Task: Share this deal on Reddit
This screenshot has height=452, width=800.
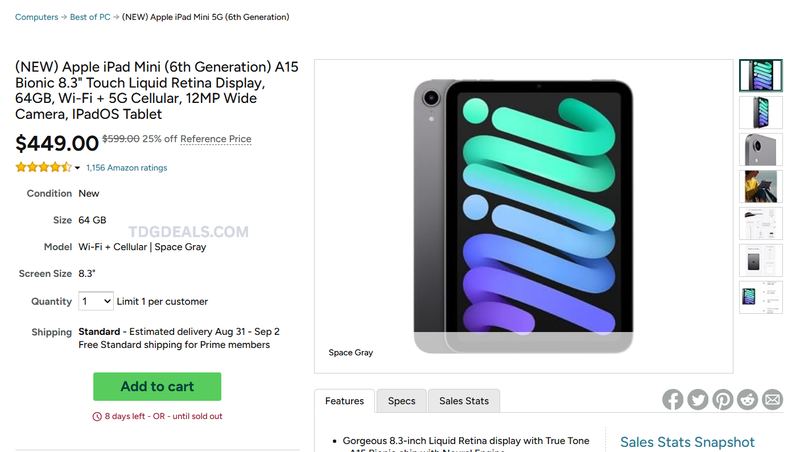Action: [x=747, y=399]
